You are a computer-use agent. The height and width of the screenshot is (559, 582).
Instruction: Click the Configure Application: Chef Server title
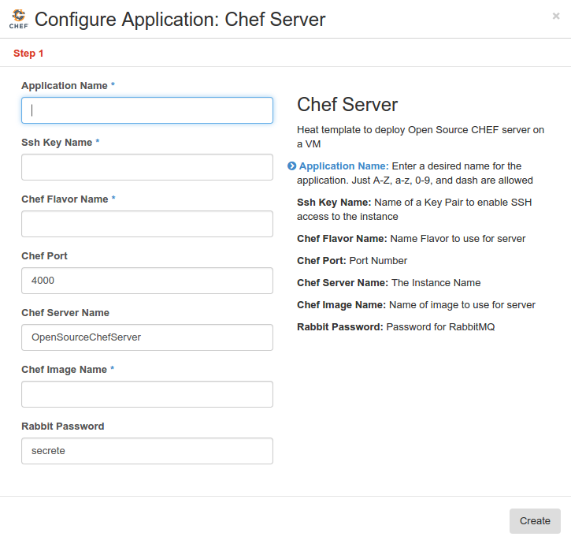(x=180, y=19)
